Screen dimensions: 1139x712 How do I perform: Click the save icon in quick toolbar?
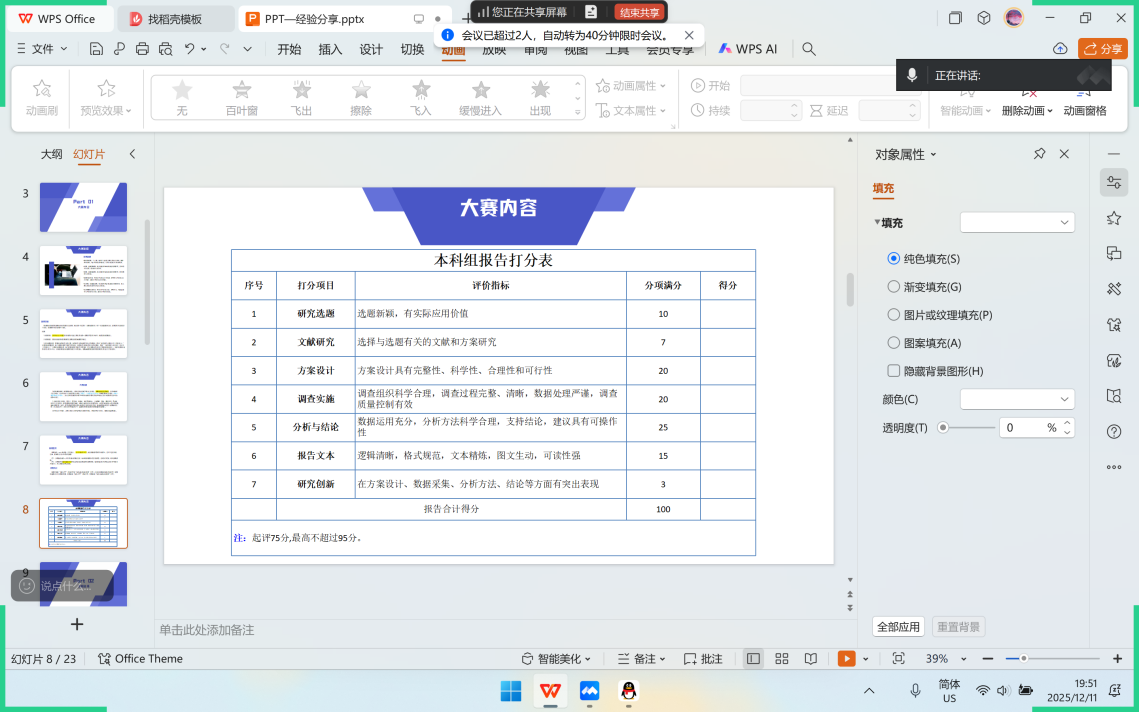click(x=96, y=49)
